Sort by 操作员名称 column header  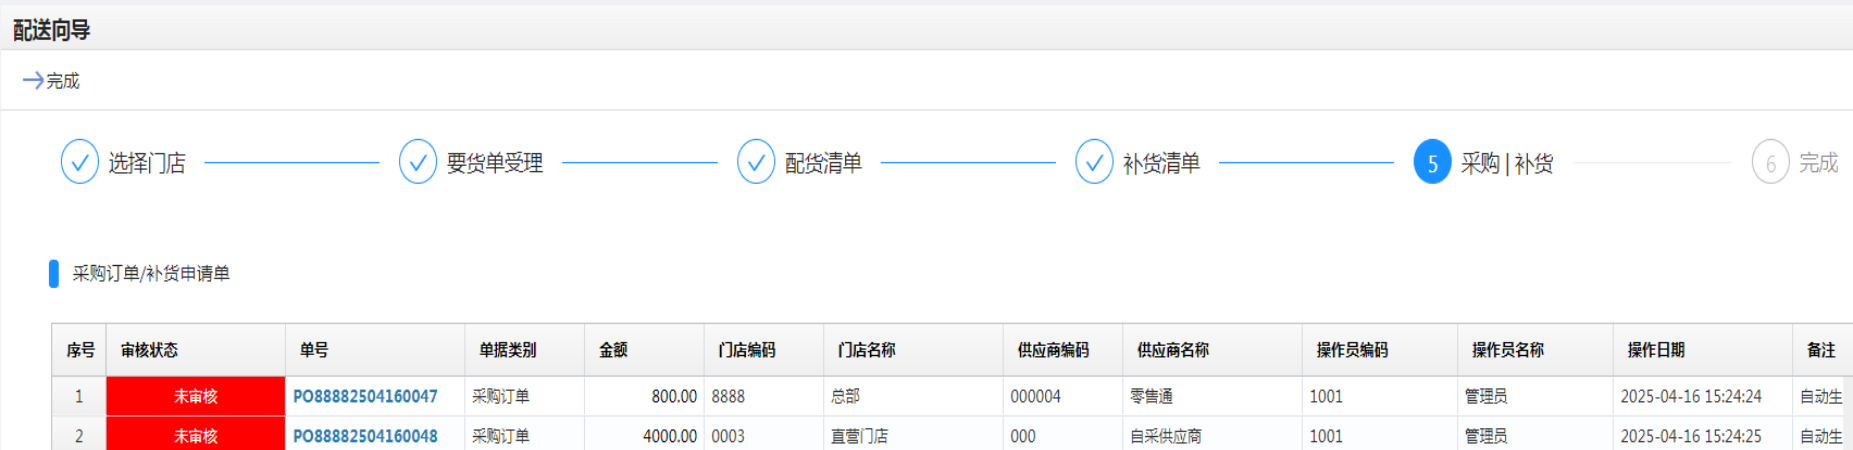pos(1535,350)
